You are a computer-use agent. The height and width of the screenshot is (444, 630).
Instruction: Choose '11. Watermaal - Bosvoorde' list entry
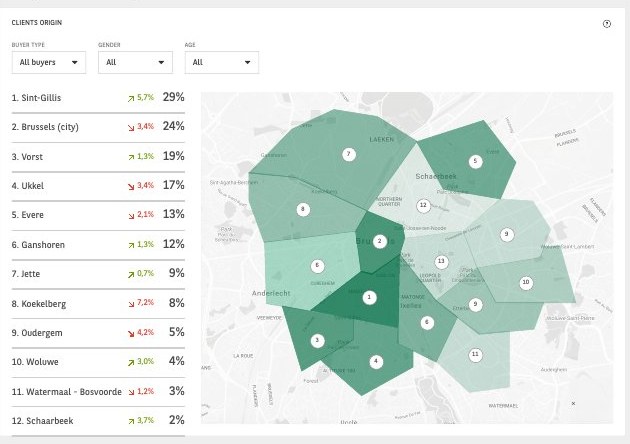coord(67,392)
